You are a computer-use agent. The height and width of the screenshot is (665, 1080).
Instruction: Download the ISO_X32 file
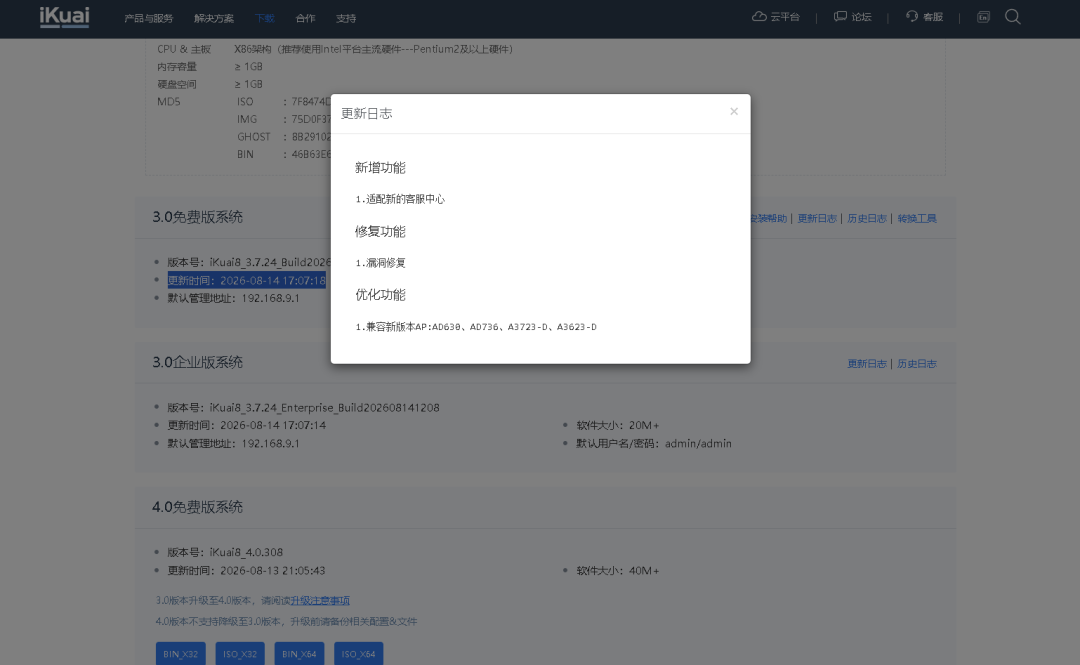pos(240,654)
